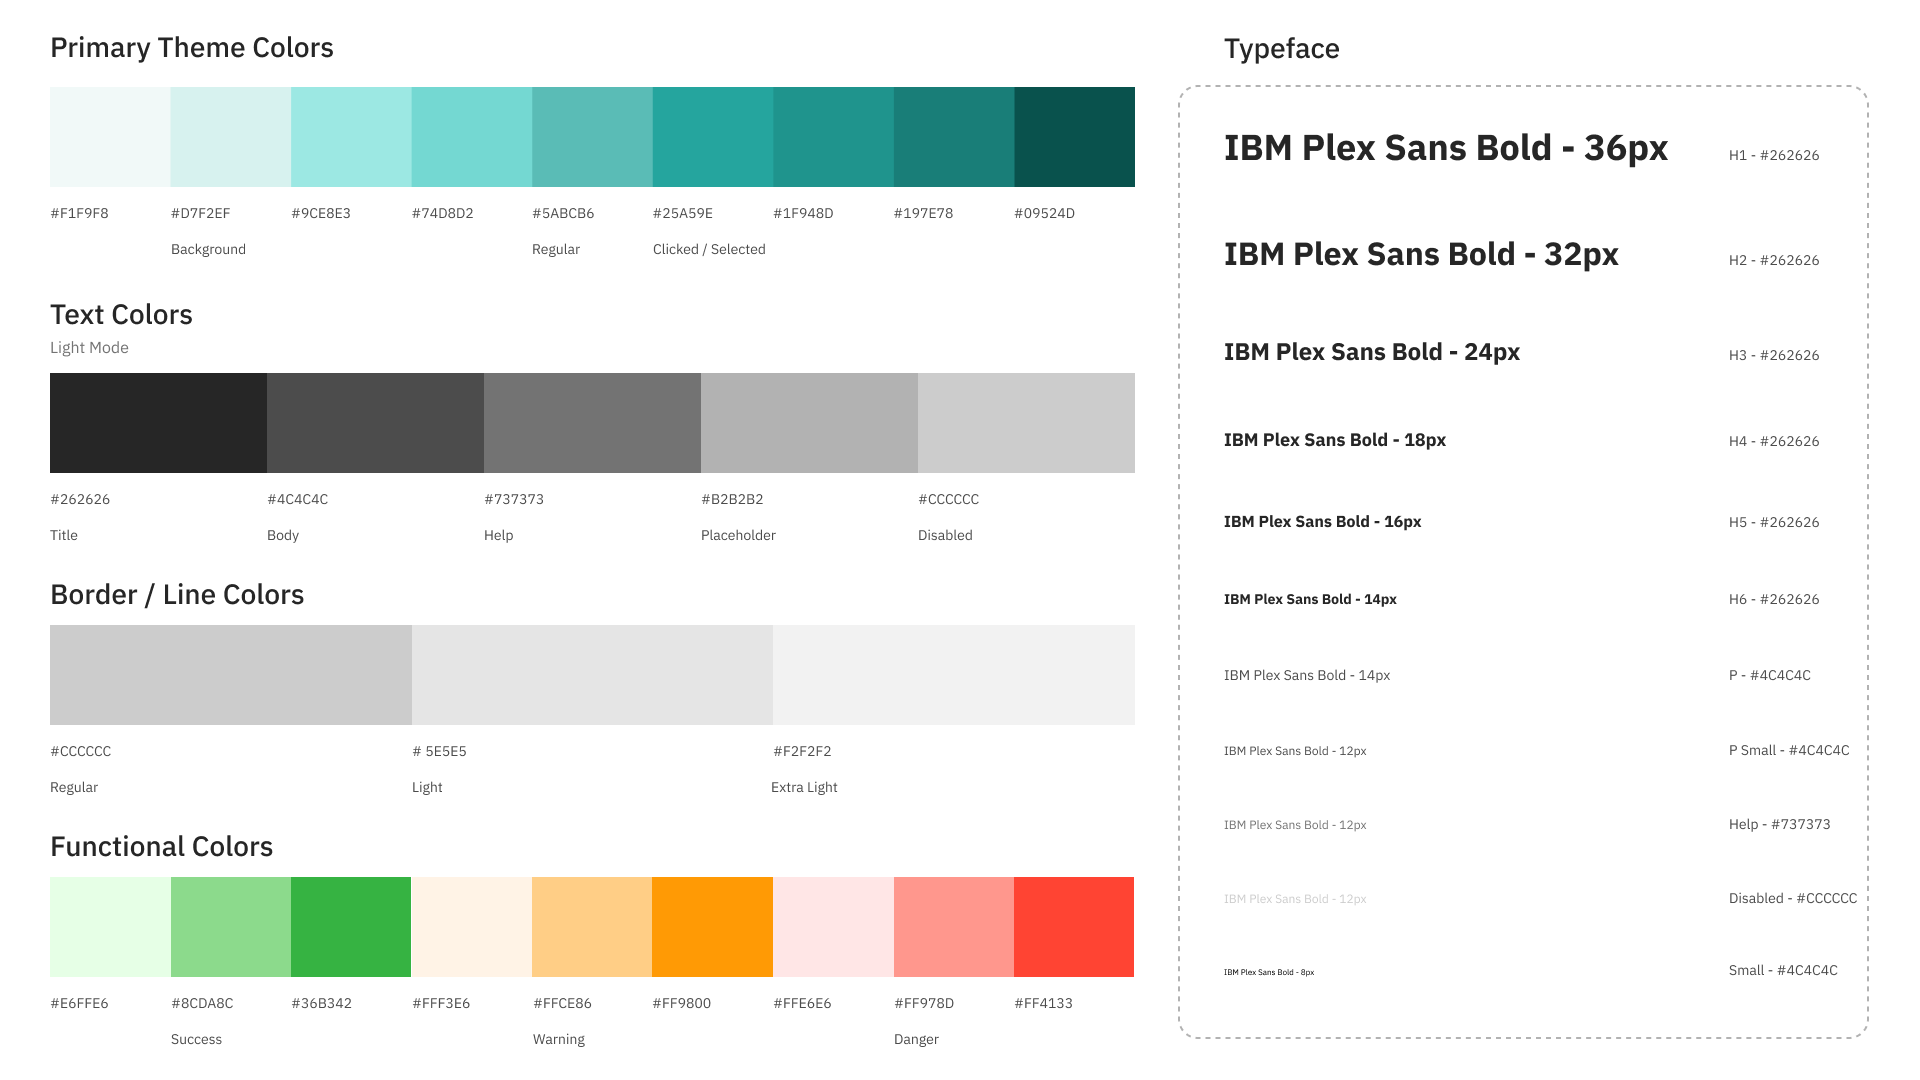Click the 'Typeface' heading
The image size is (1920, 1080).
pyautogui.click(x=1282, y=49)
